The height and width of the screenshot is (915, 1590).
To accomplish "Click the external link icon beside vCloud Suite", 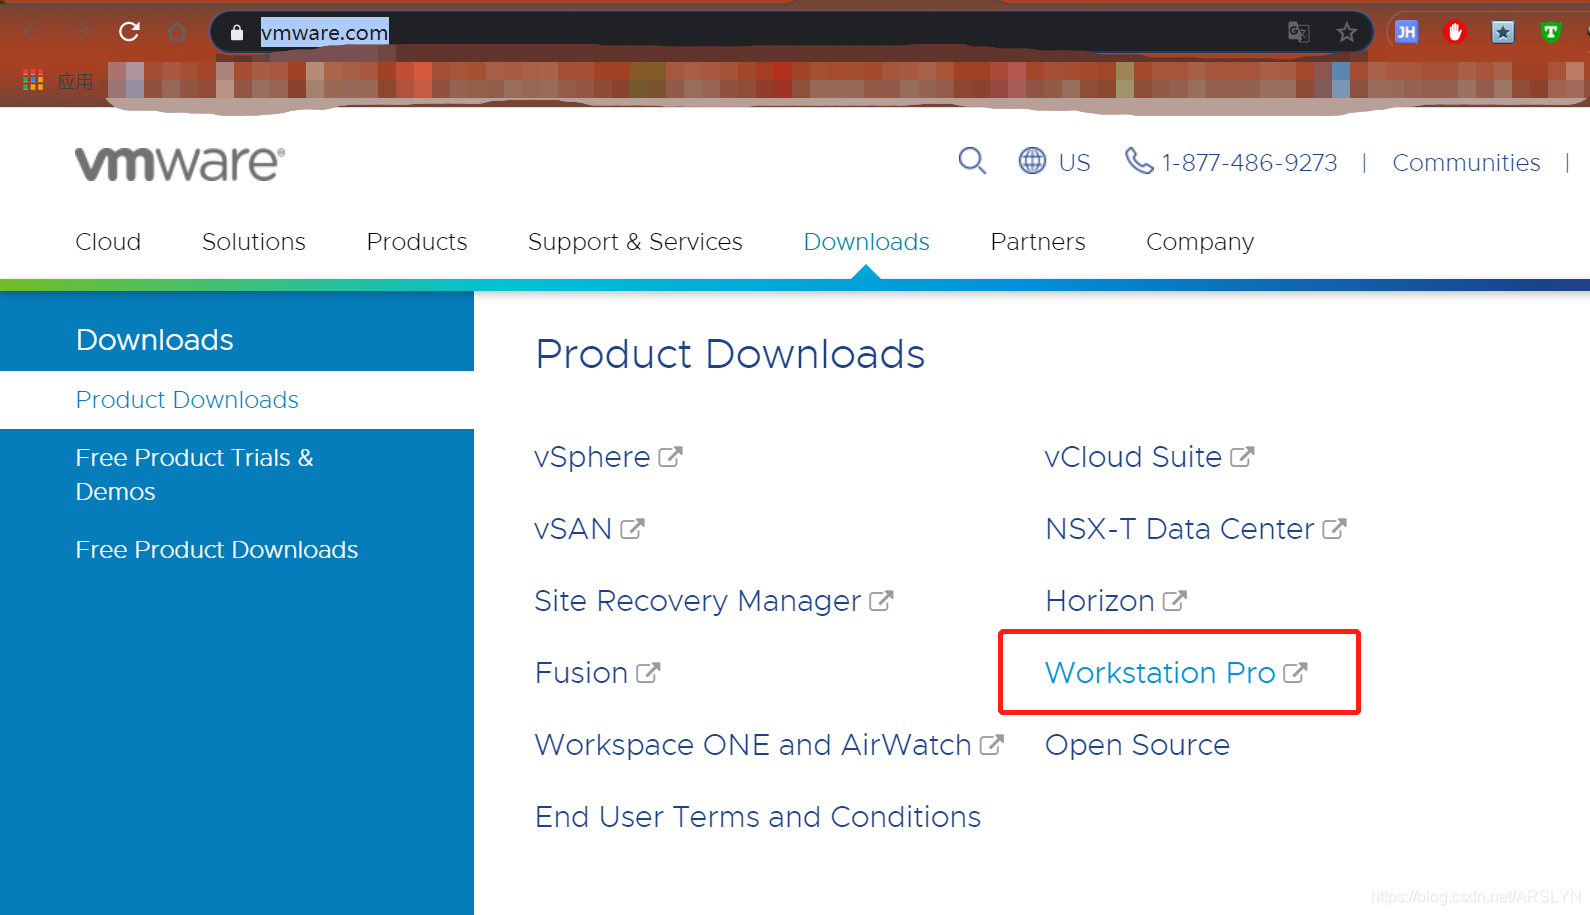I will [x=1242, y=457].
